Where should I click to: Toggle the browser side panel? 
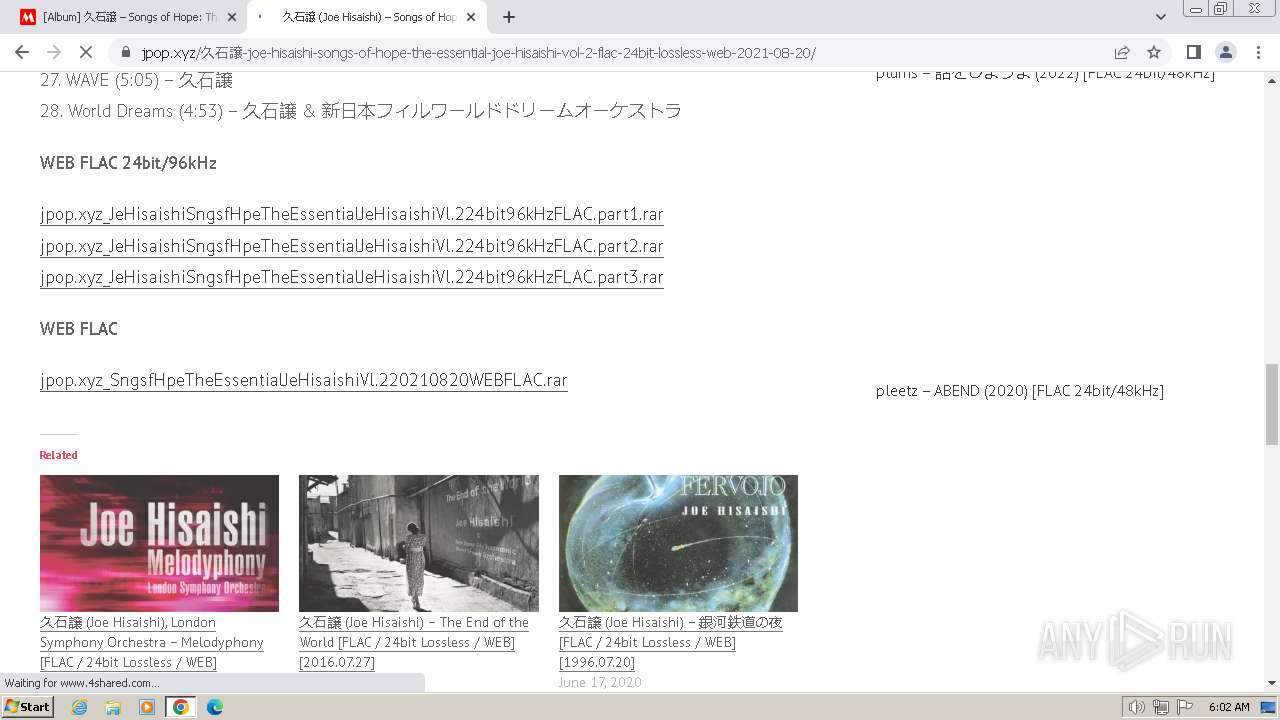tap(1194, 52)
